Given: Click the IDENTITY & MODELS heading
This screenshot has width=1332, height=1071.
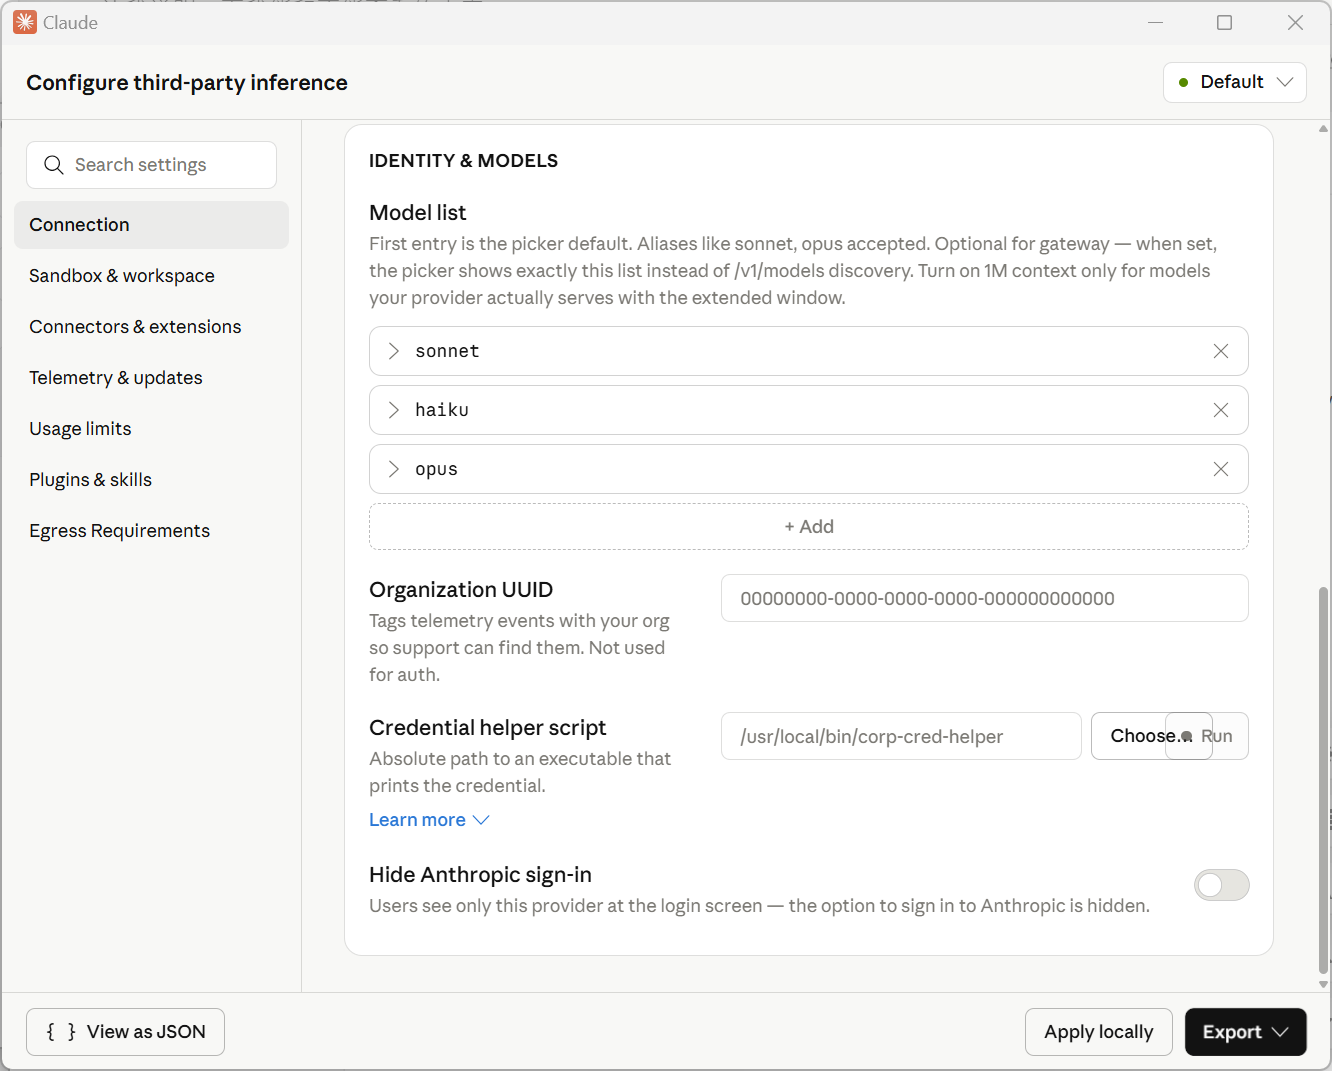Looking at the screenshot, I should coord(463,161).
